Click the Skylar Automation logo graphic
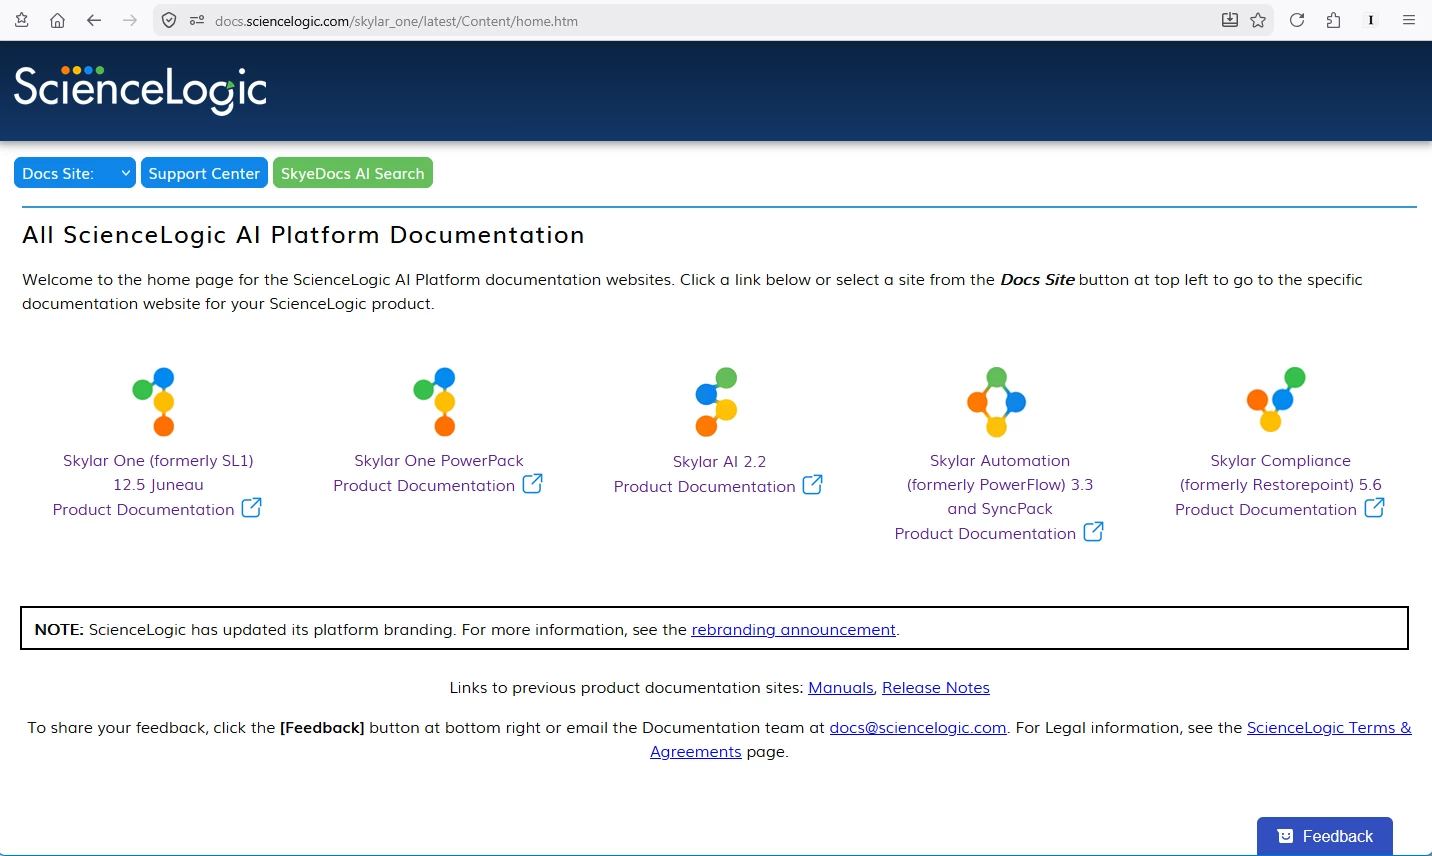Viewport: 1432px width, 856px height. [996, 401]
